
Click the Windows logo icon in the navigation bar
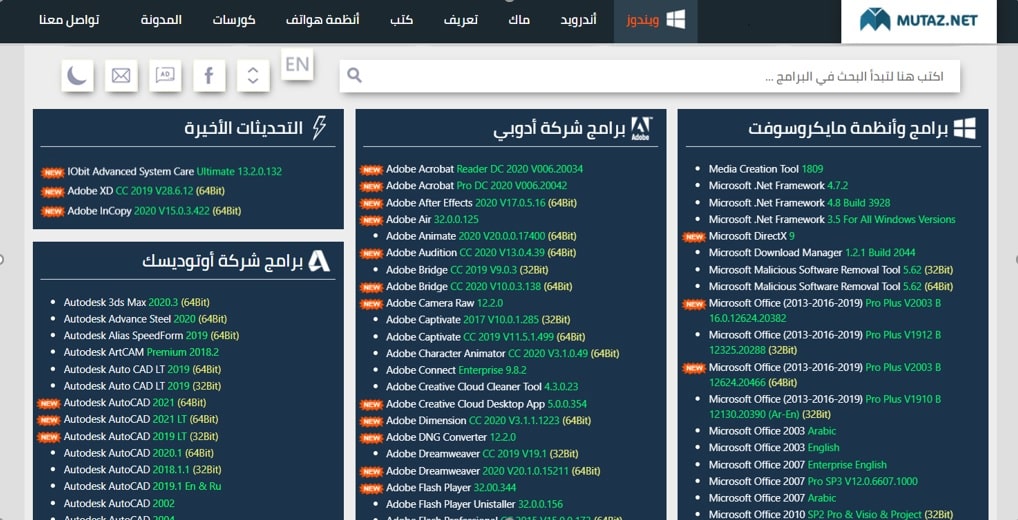click(676, 20)
